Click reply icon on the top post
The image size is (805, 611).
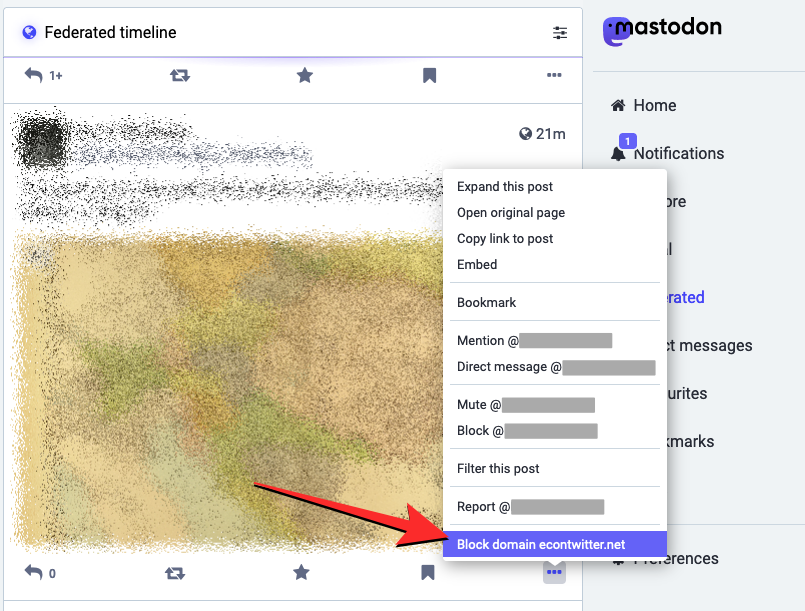34,75
